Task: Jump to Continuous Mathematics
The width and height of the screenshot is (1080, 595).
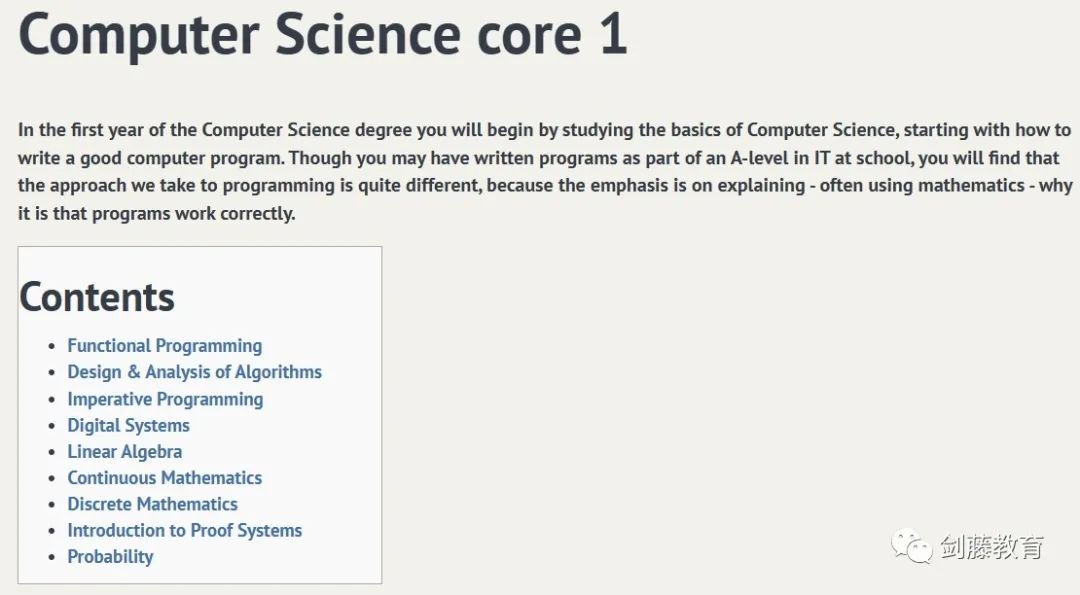Action: pyautogui.click(x=165, y=478)
